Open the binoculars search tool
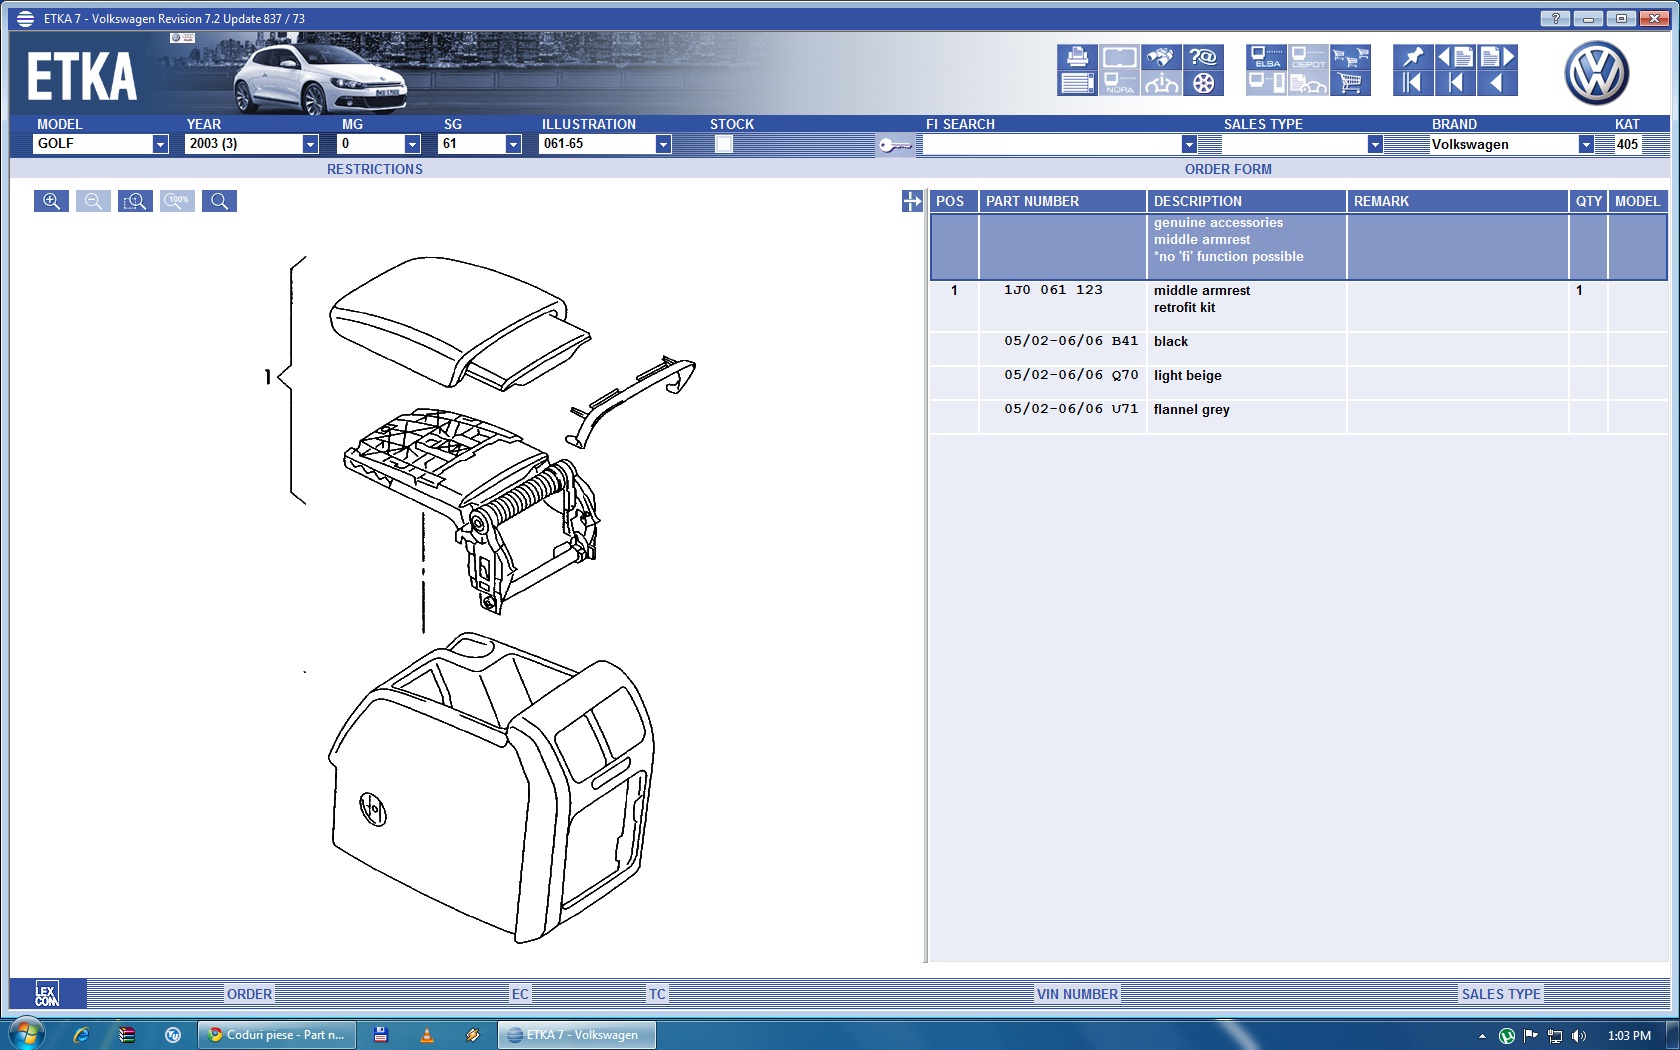Viewport: 1680px width, 1050px height. 1160,57
